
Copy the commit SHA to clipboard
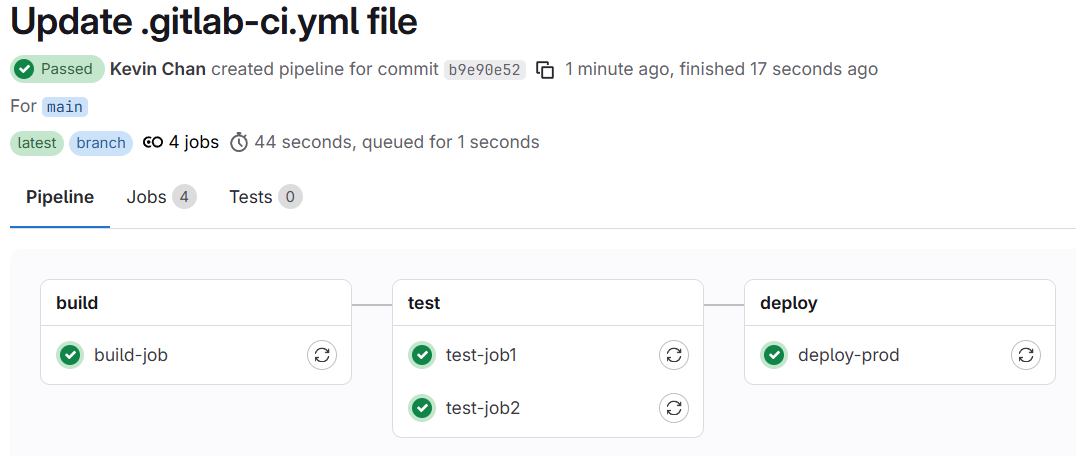click(545, 70)
